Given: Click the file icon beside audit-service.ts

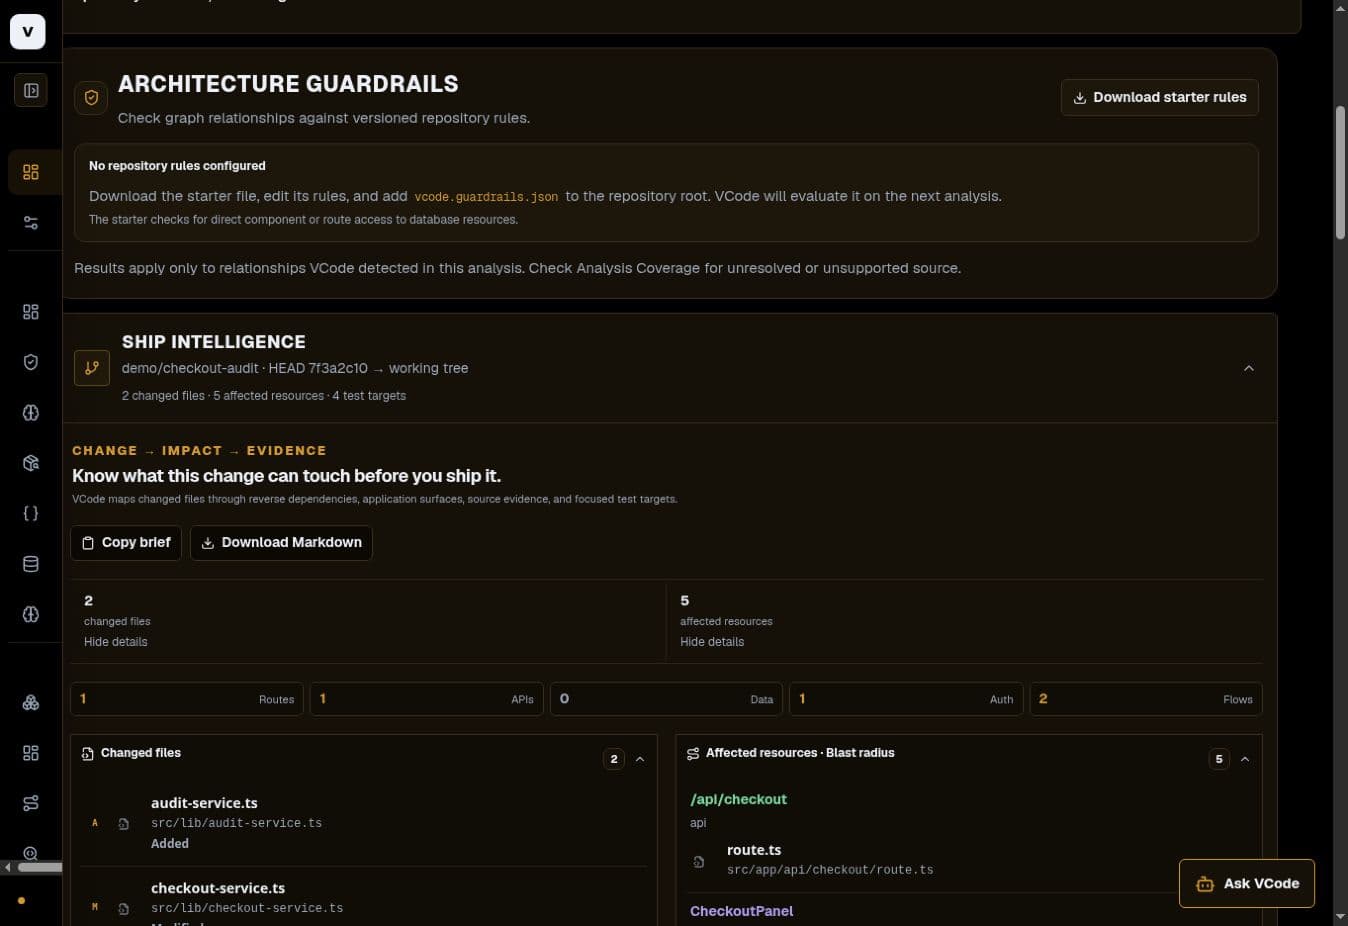Looking at the screenshot, I should pyautogui.click(x=124, y=824).
